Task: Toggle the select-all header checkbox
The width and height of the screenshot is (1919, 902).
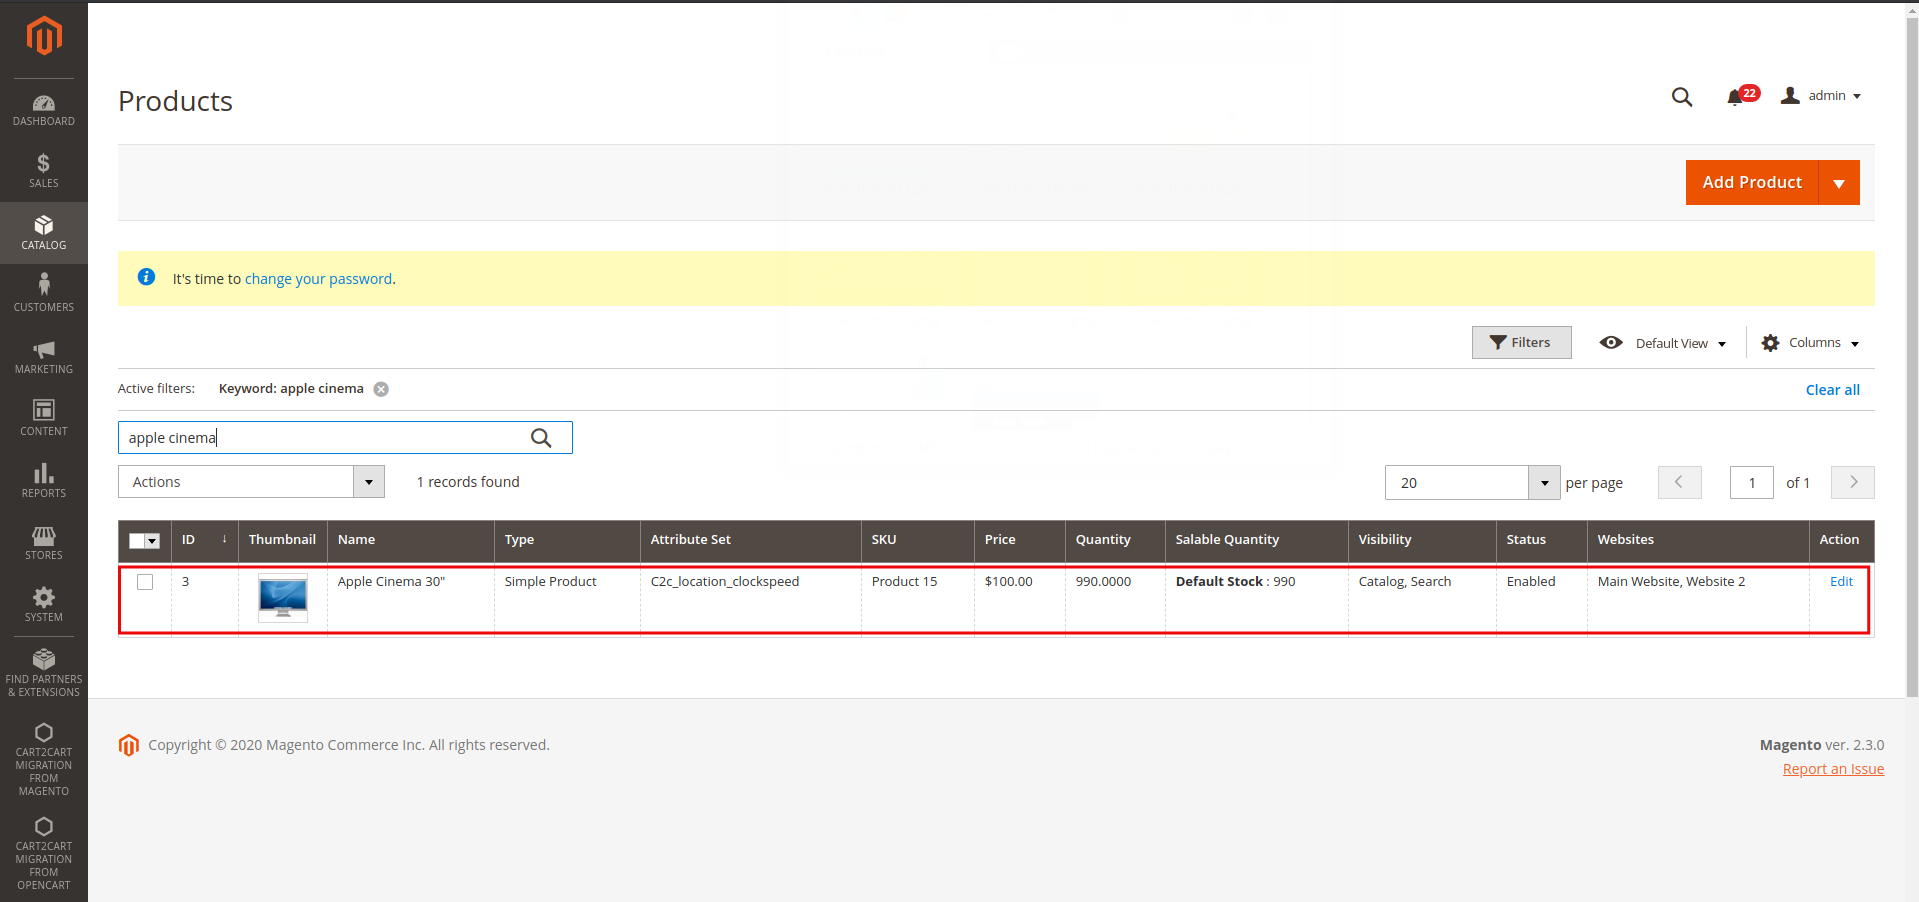Action: click(x=137, y=541)
